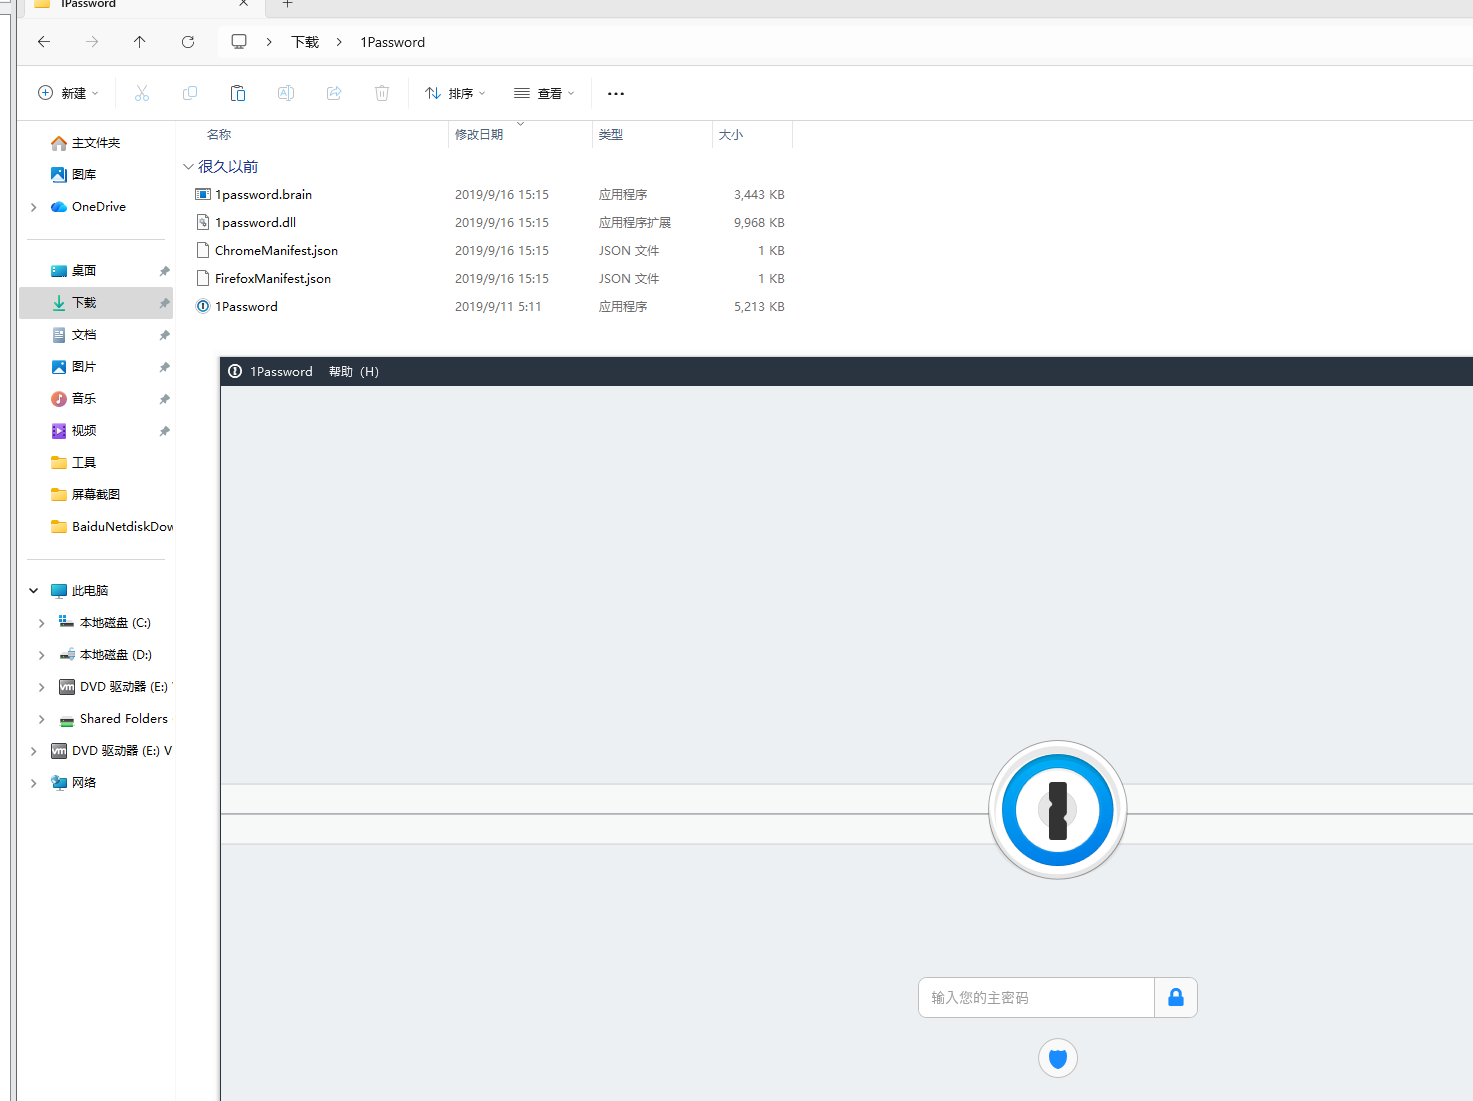1473x1101 pixels.
Task: Click the Rename icon in toolbar
Action: coord(286,93)
